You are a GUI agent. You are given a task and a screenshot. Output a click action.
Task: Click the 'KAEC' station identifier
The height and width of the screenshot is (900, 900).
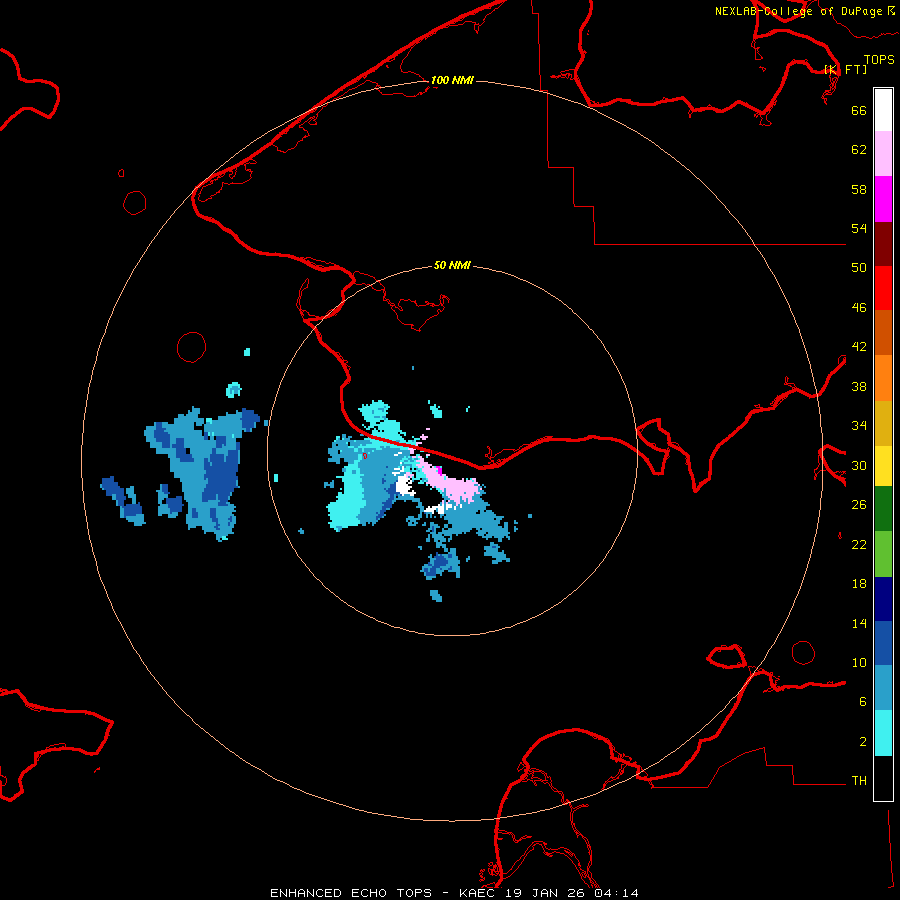pos(478,893)
